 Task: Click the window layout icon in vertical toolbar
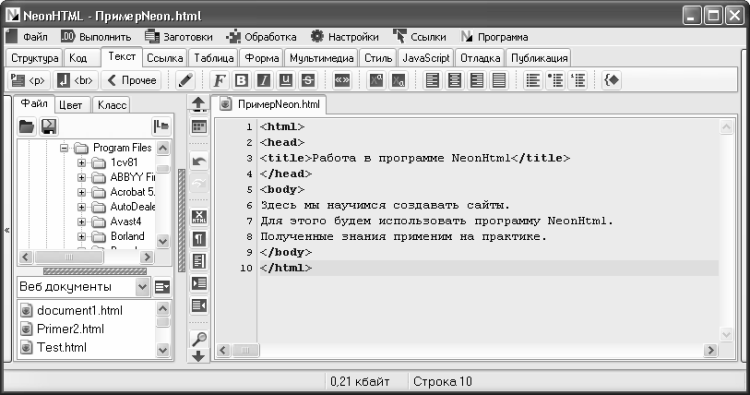199,127
